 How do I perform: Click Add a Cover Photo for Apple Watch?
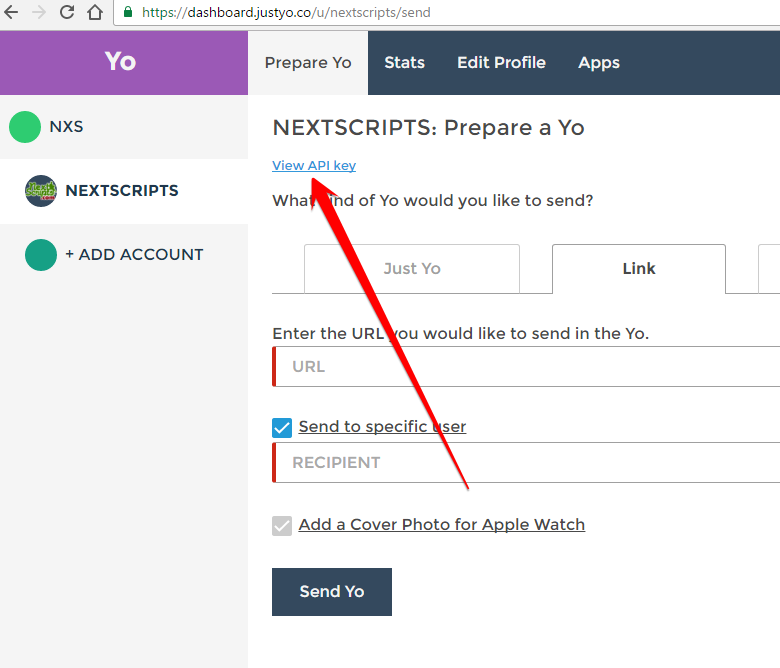tap(442, 525)
